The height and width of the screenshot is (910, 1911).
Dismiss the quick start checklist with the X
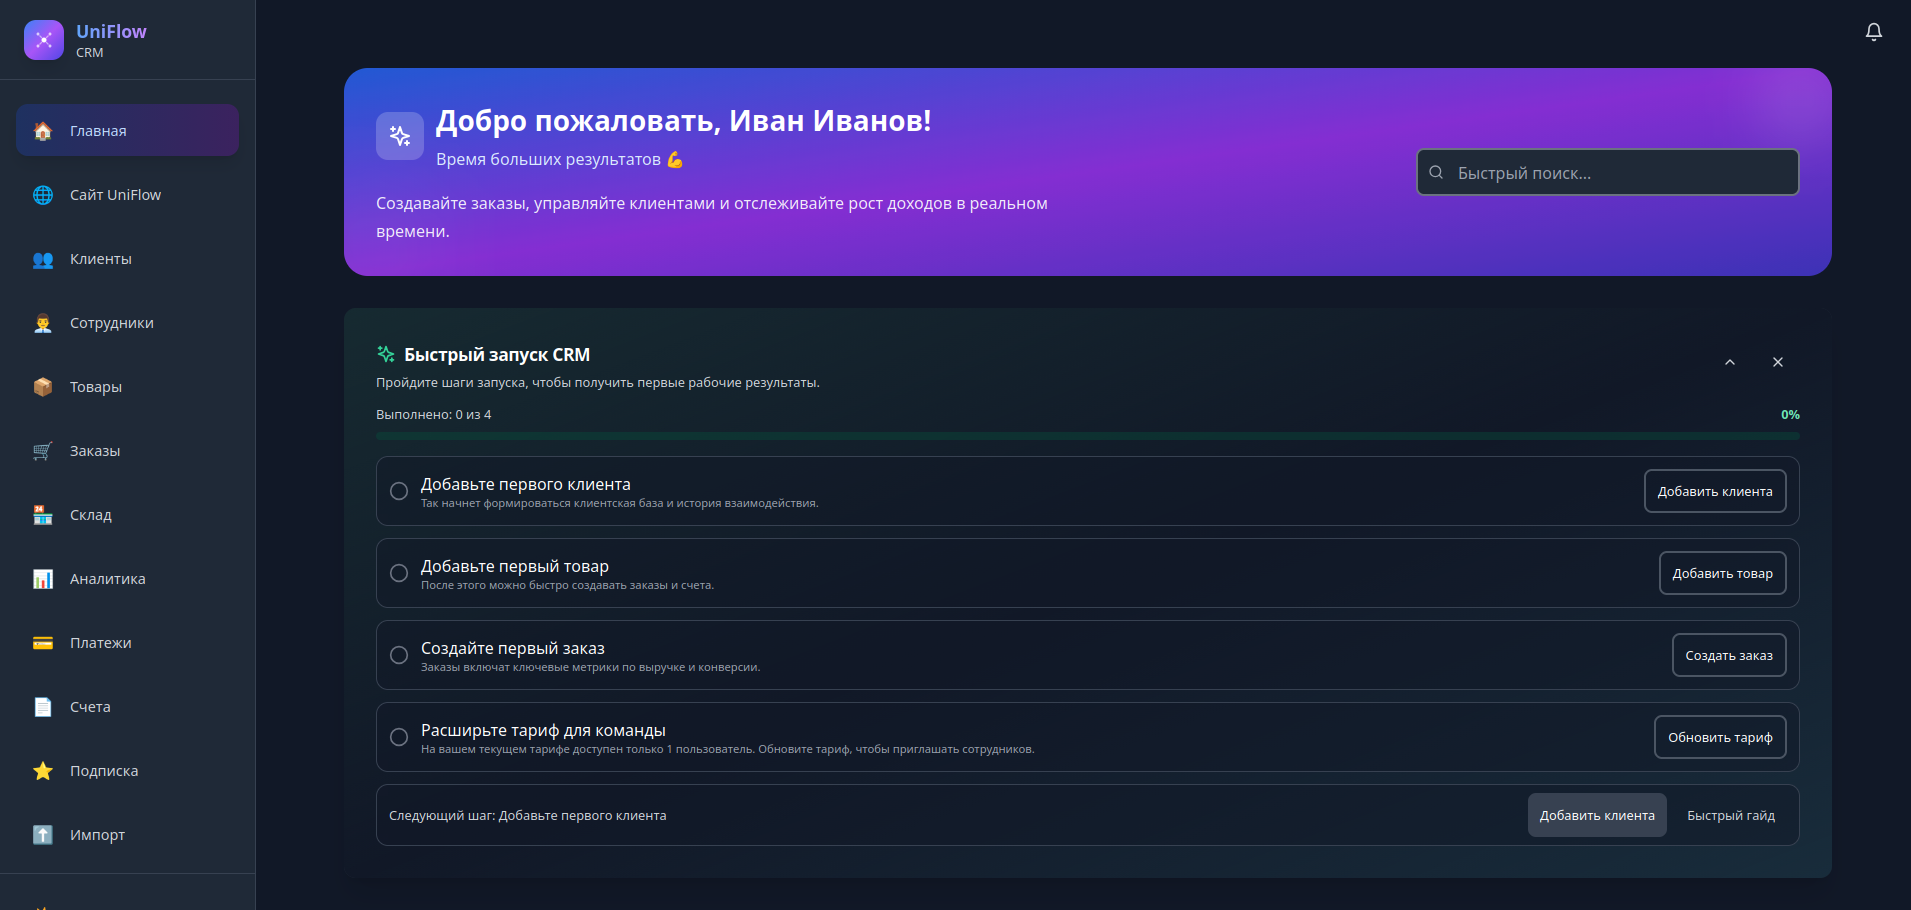1777,362
